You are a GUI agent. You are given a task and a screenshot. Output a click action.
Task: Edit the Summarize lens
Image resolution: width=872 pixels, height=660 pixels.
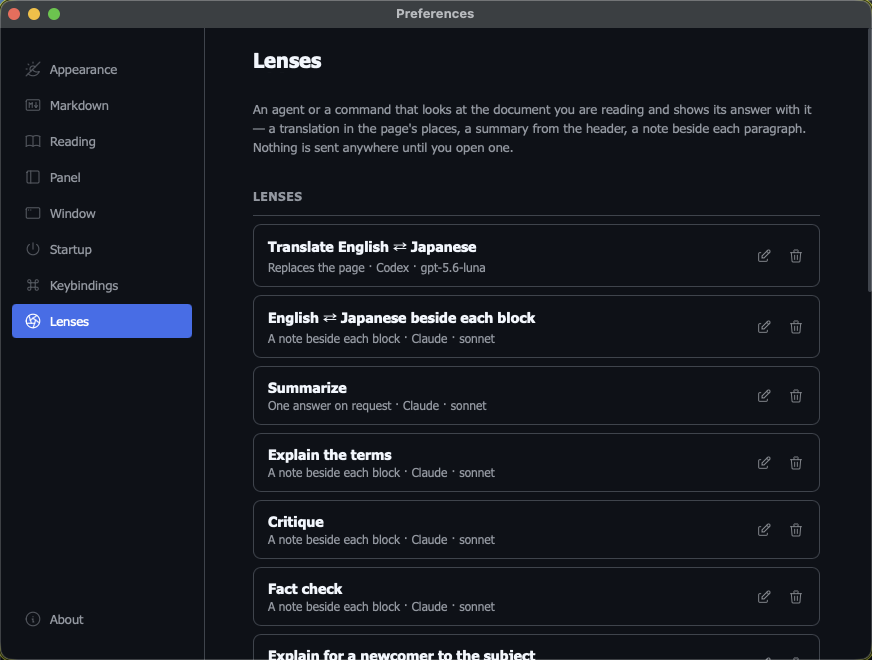point(764,396)
